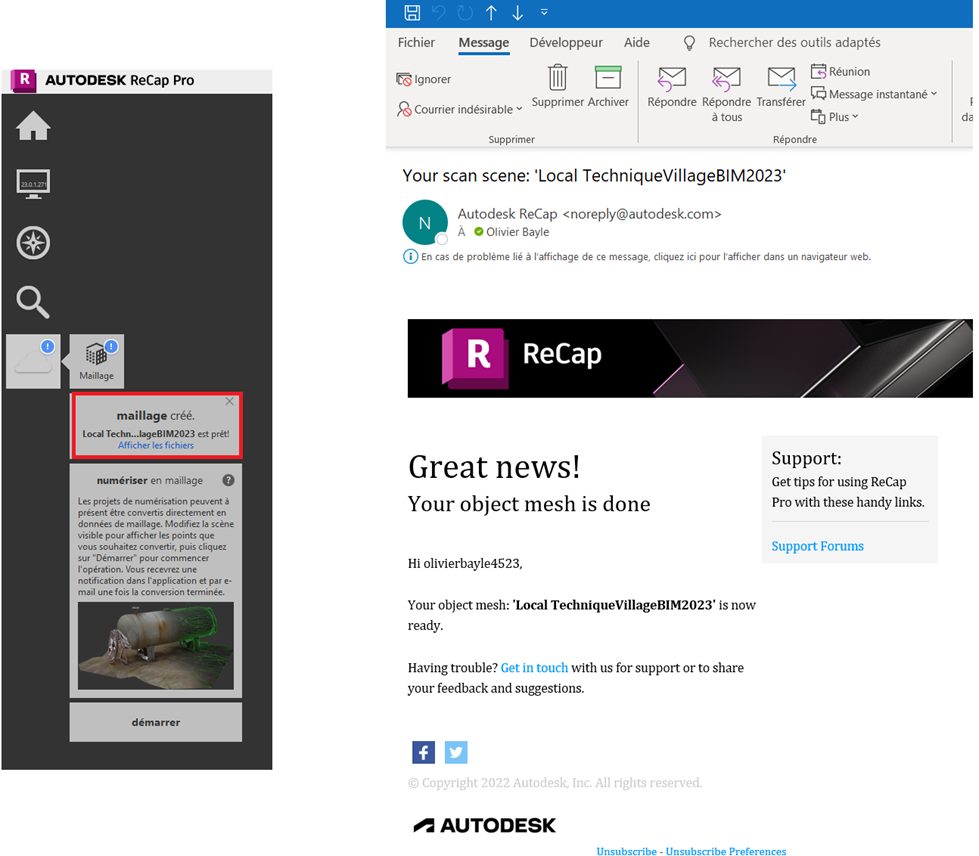Click the Facebook icon in email footer

pyautogui.click(x=423, y=752)
